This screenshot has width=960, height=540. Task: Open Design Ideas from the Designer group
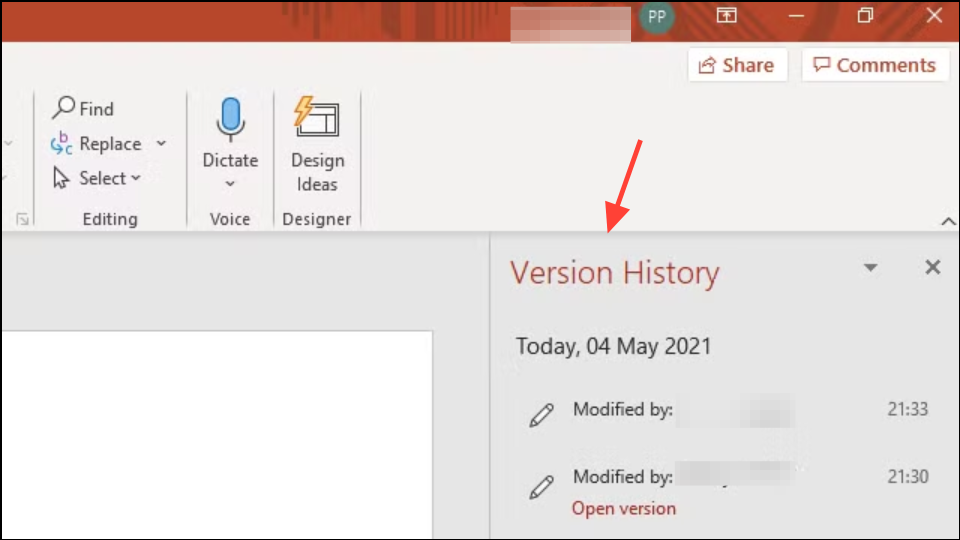317,145
